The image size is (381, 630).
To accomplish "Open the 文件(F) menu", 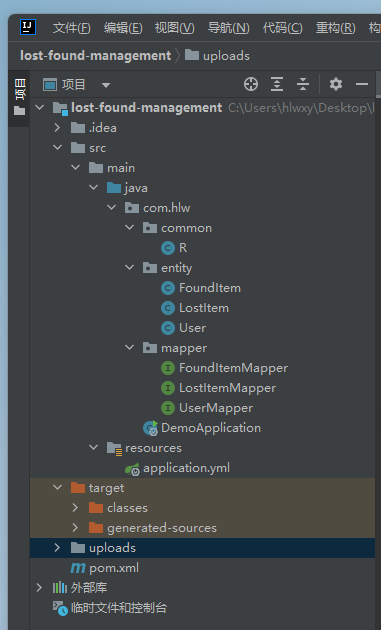I will [72, 28].
